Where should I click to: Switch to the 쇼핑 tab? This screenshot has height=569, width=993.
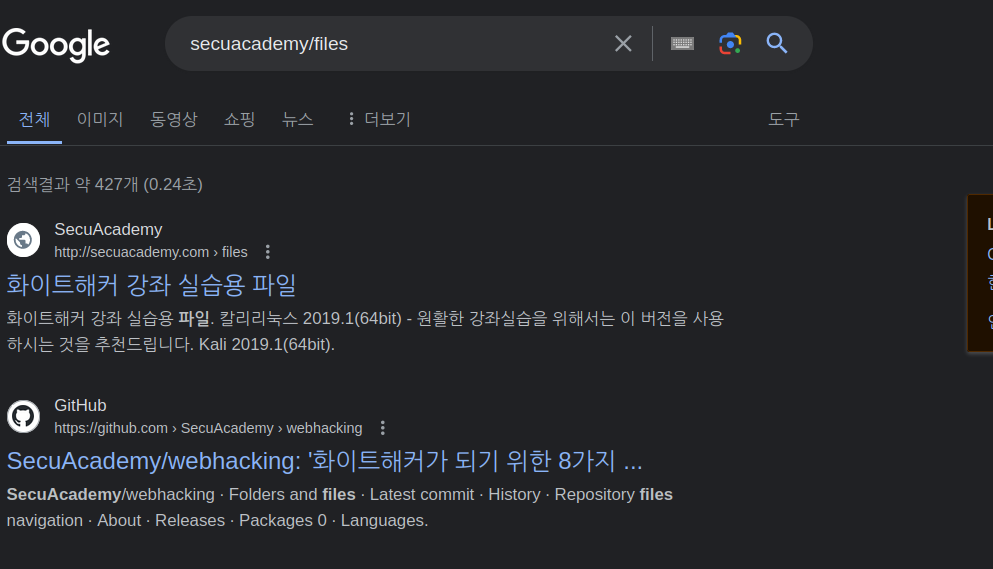tap(239, 119)
